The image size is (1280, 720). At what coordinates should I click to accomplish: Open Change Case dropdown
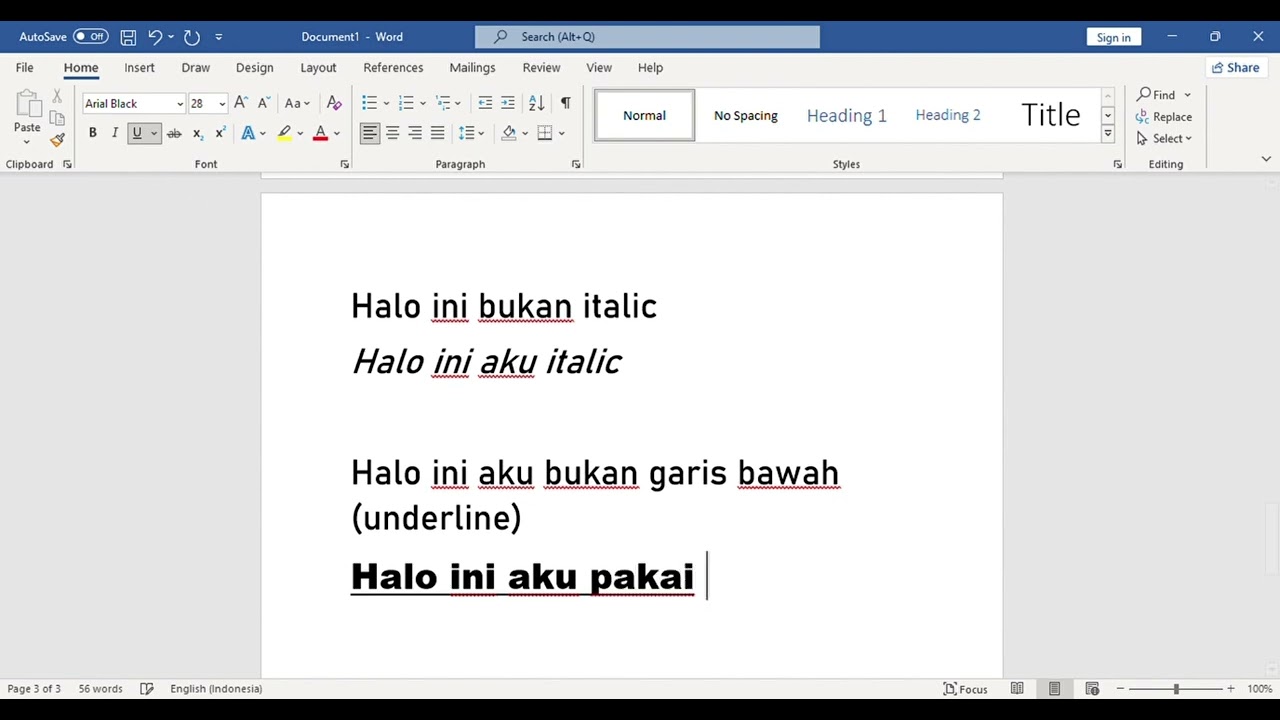298,103
